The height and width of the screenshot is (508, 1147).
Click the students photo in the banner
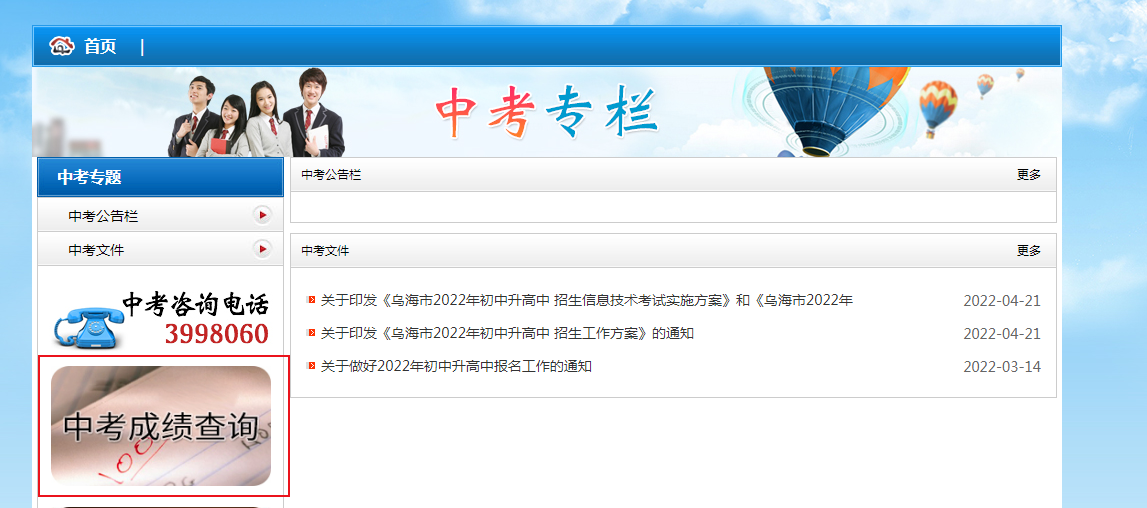point(256,113)
